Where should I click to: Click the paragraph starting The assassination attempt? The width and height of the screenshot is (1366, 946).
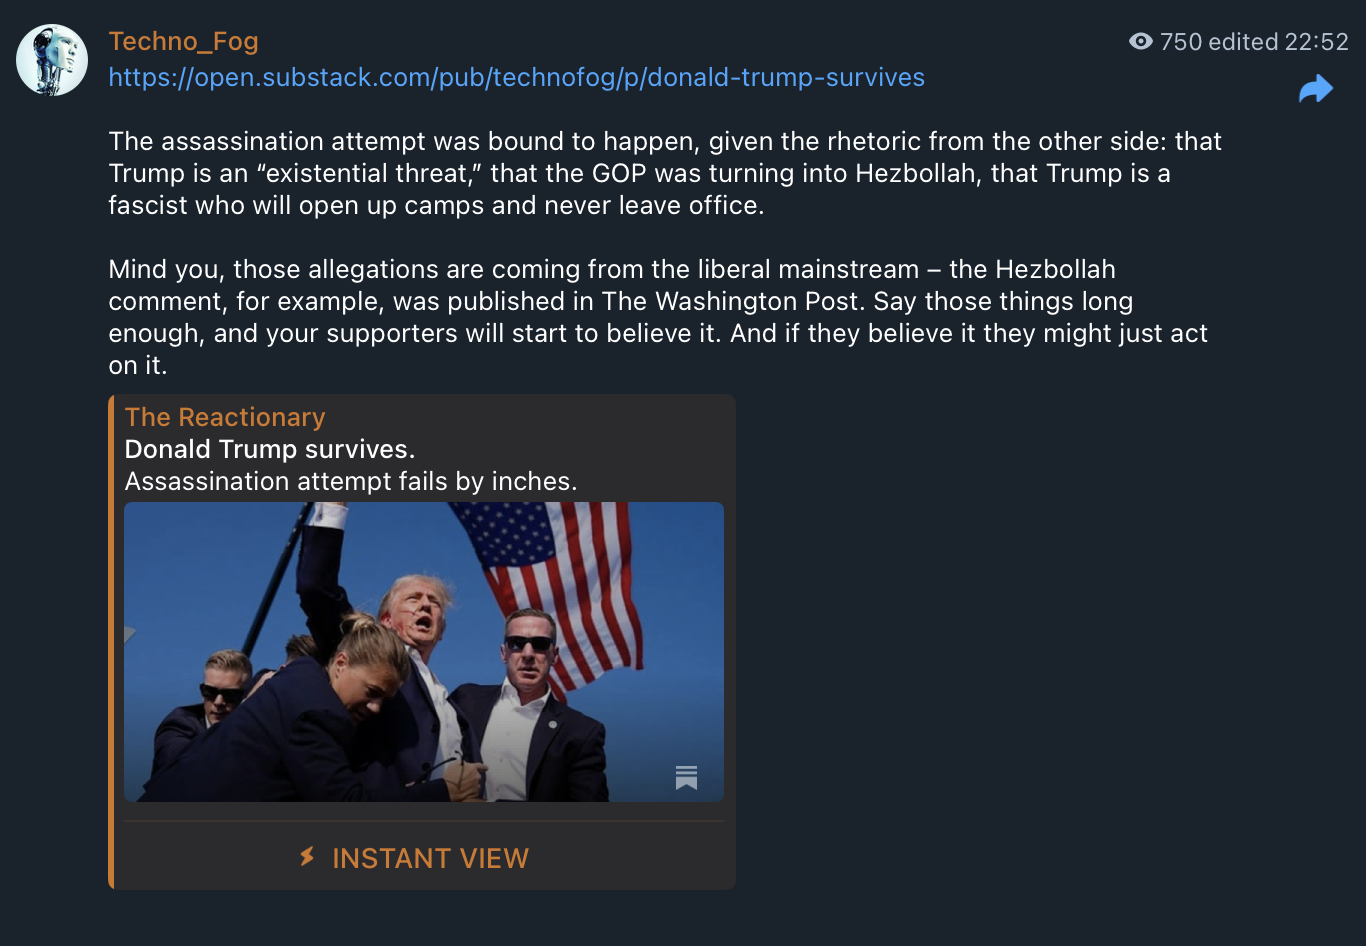pyautogui.click(x=666, y=173)
